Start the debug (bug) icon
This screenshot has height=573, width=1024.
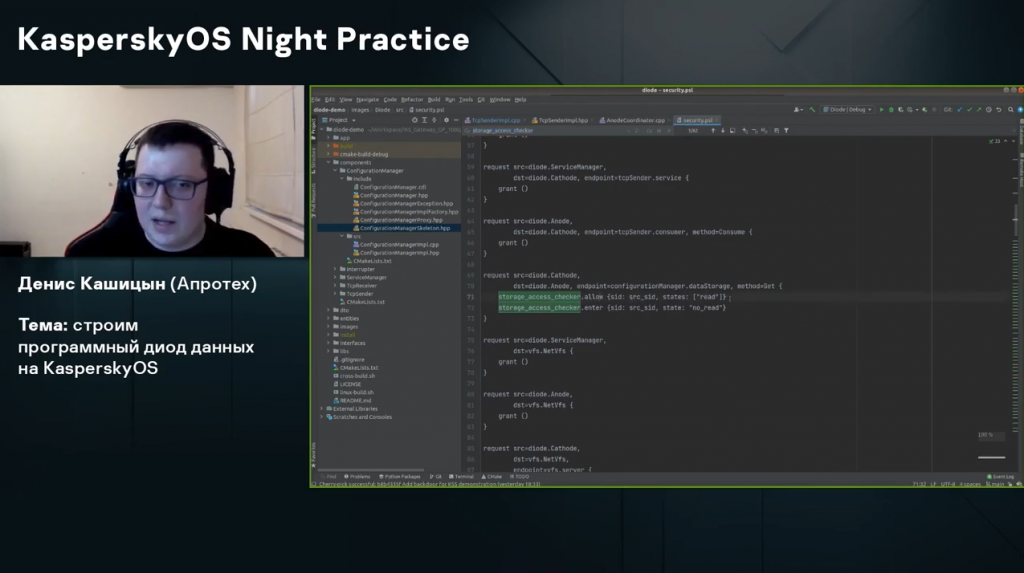click(891, 110)
